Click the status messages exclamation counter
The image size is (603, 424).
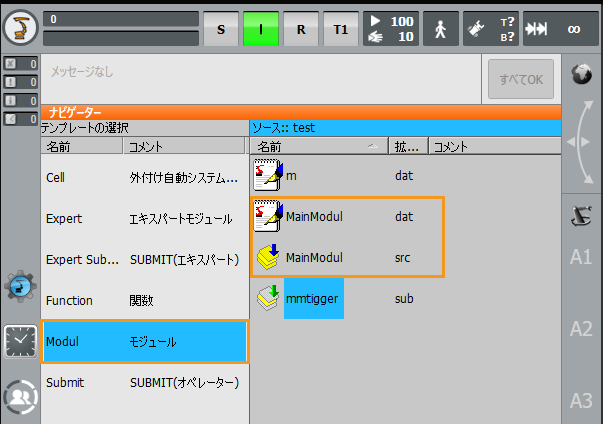[20, 82]
